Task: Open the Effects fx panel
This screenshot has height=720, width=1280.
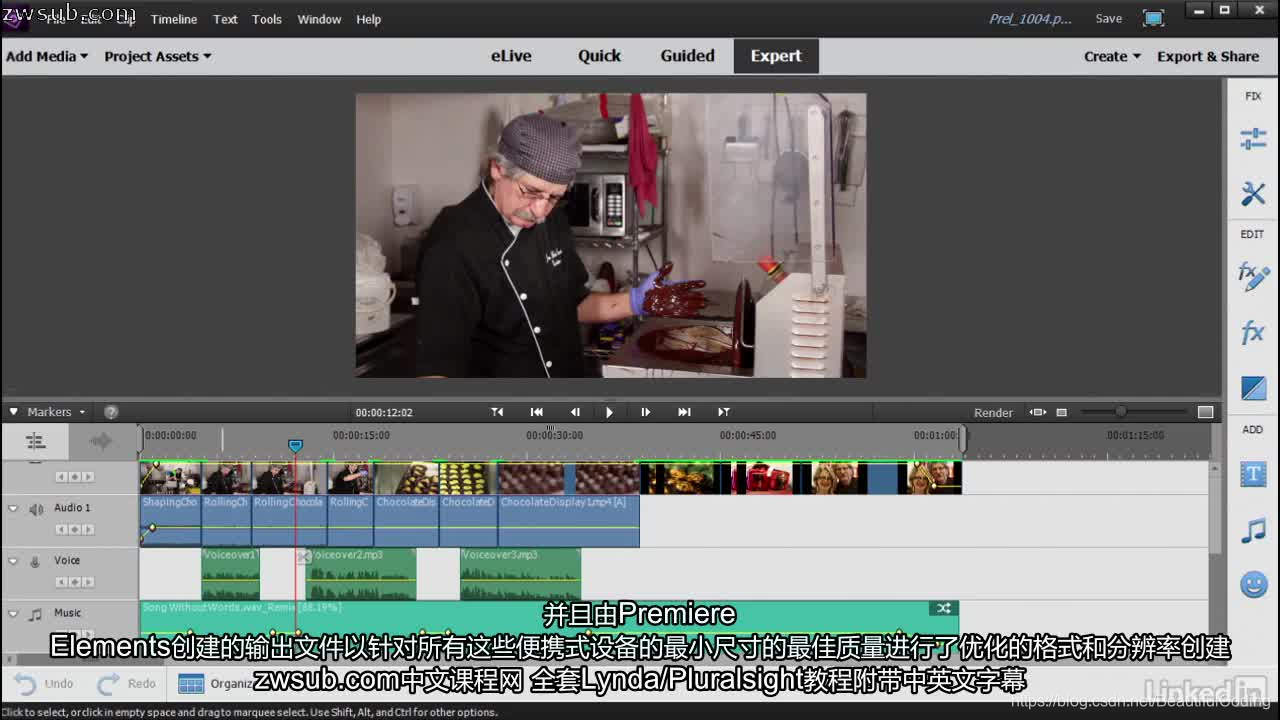Action: pyautogui.click(x=1253, y=332)
